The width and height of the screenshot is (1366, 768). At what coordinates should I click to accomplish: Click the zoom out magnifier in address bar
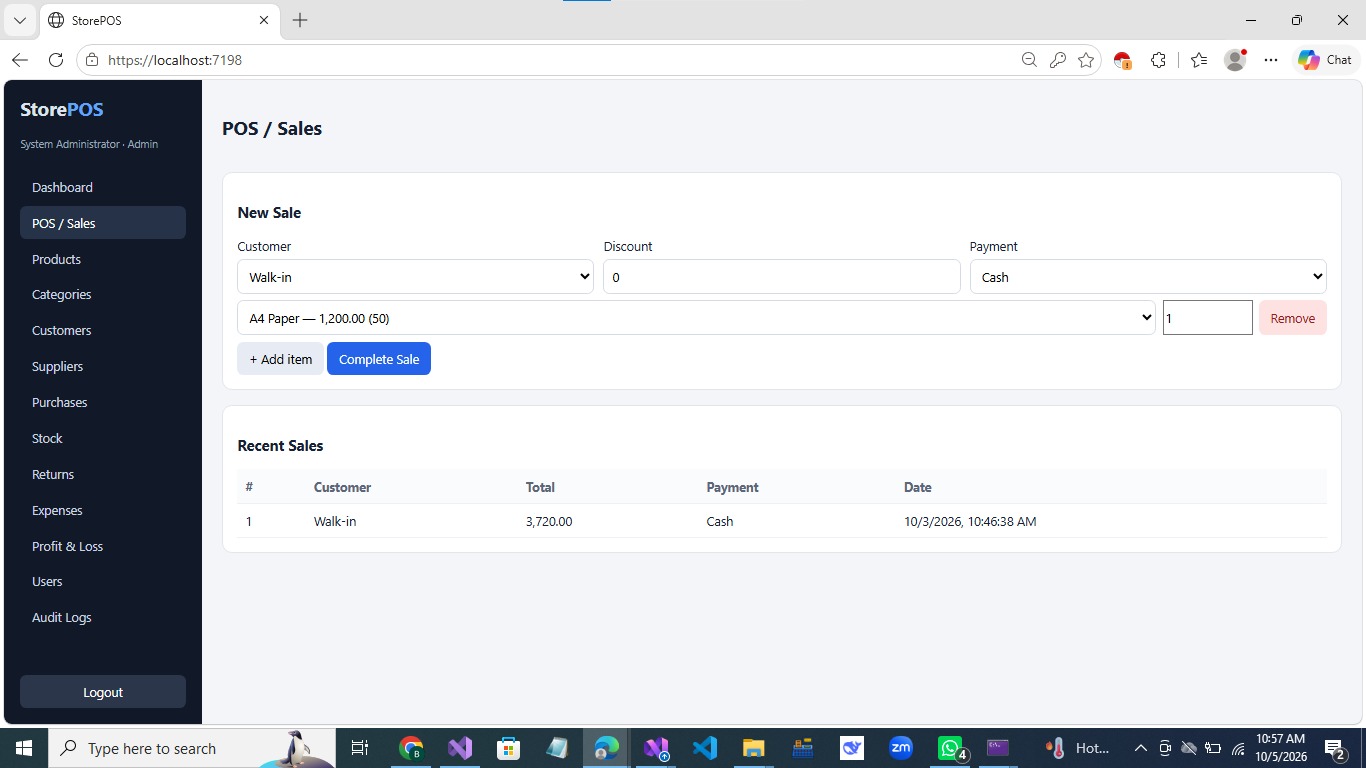pyautogui.click(x=1029, y=60)
